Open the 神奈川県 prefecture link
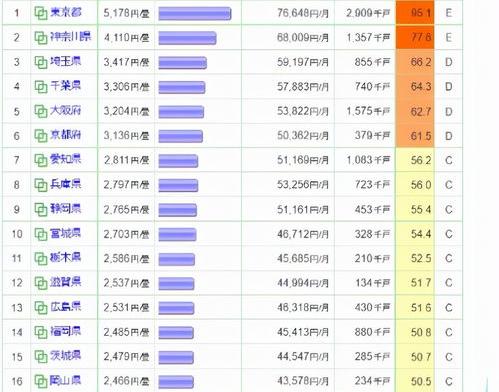Image resolution: width=499 pixels, height=392 pixels. point(70,37)
